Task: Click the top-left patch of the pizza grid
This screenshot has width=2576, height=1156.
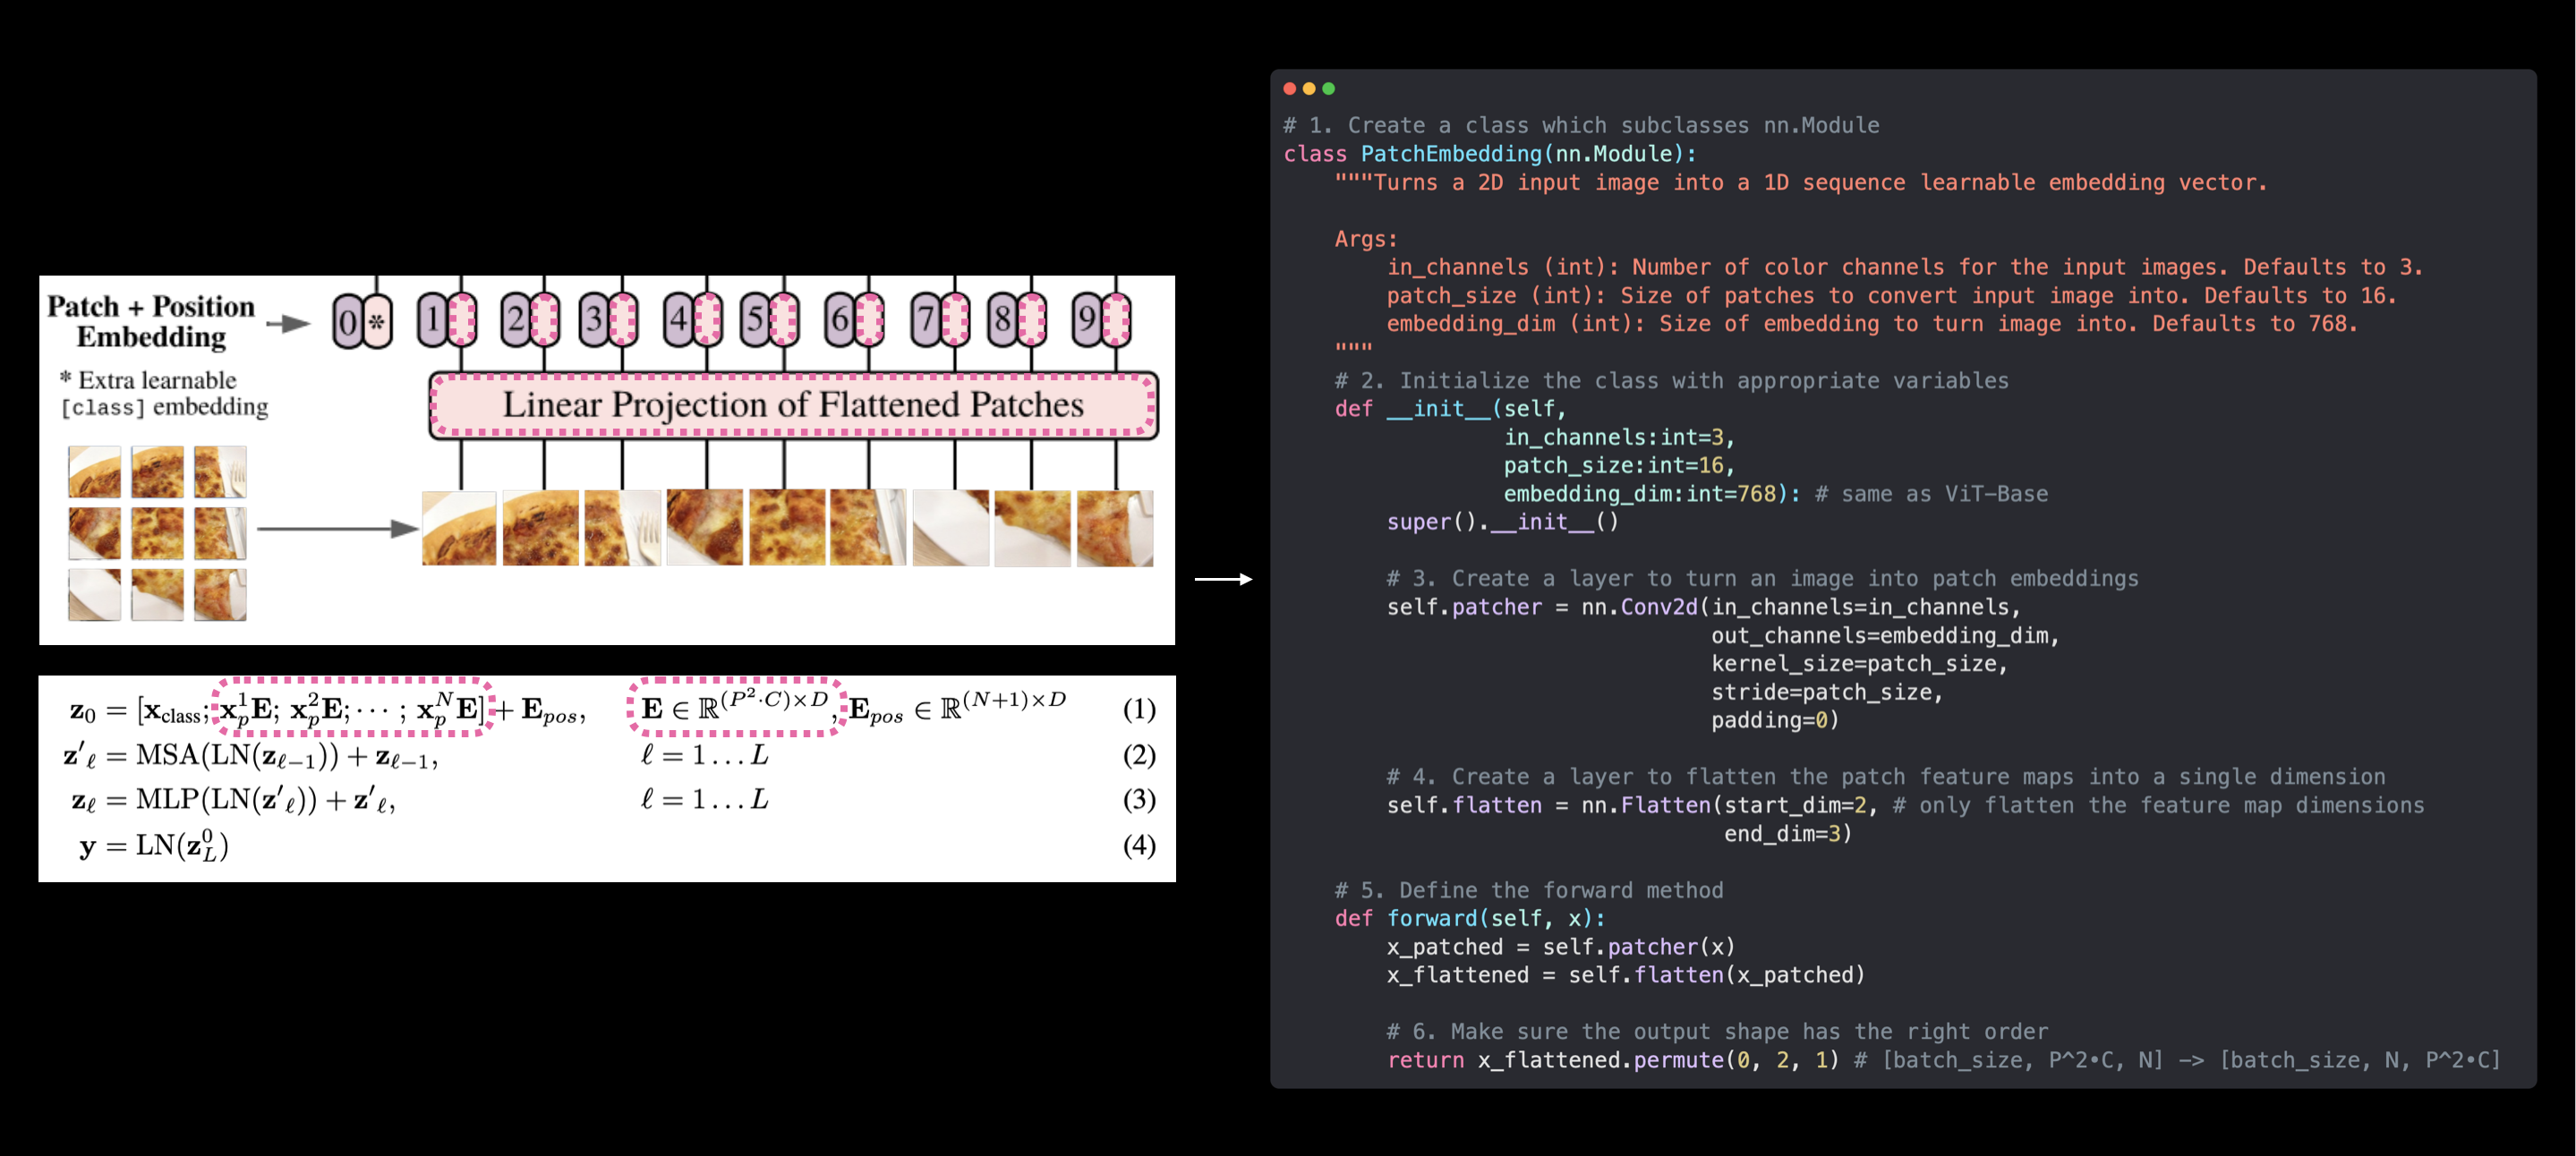Action: [x=95, y=472]
